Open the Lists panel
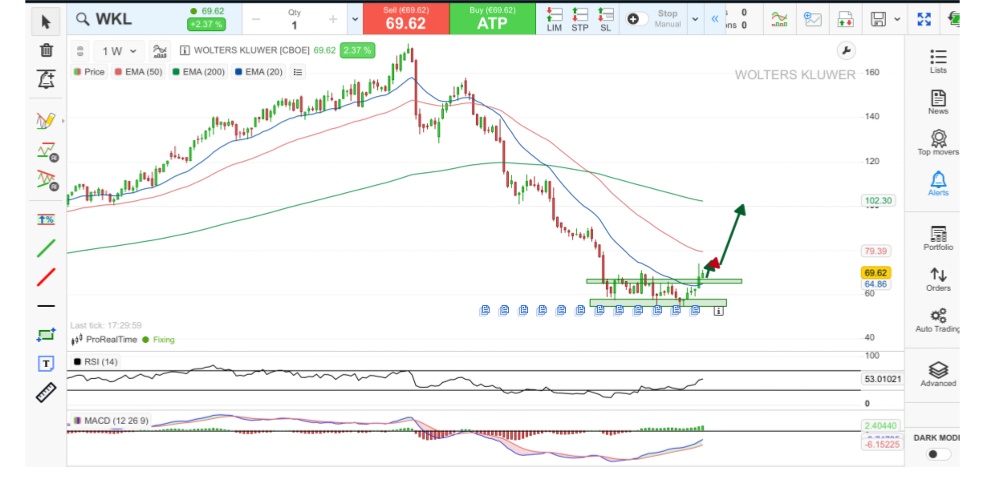Screen dimensions: 1002x494 pos(938,61)
